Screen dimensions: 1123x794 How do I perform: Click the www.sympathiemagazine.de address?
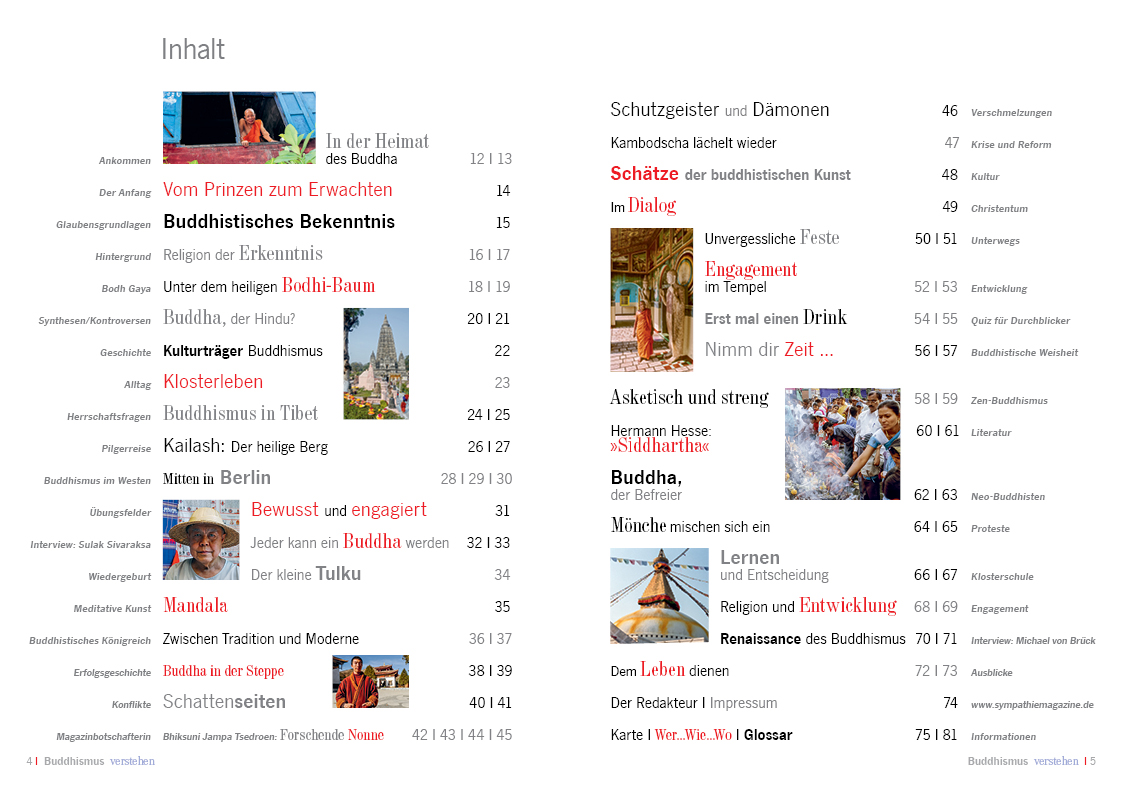(1032, 705)
